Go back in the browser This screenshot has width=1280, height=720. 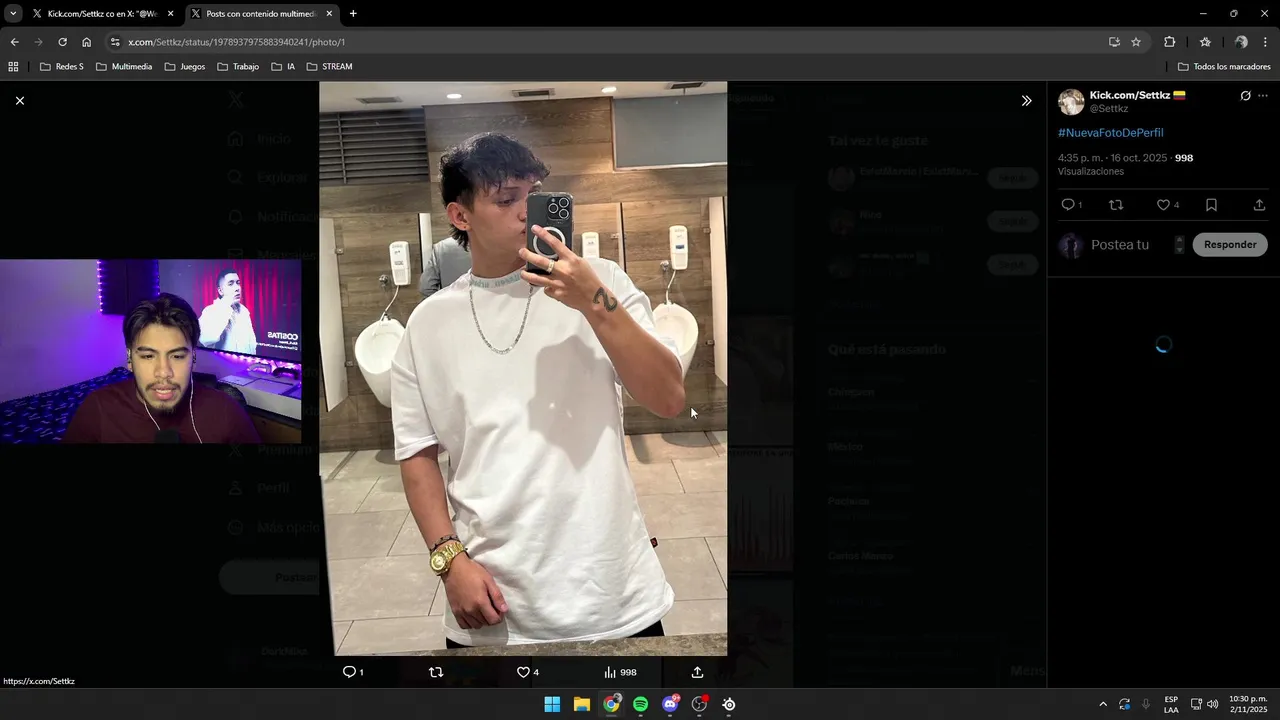tap(14, 42)
